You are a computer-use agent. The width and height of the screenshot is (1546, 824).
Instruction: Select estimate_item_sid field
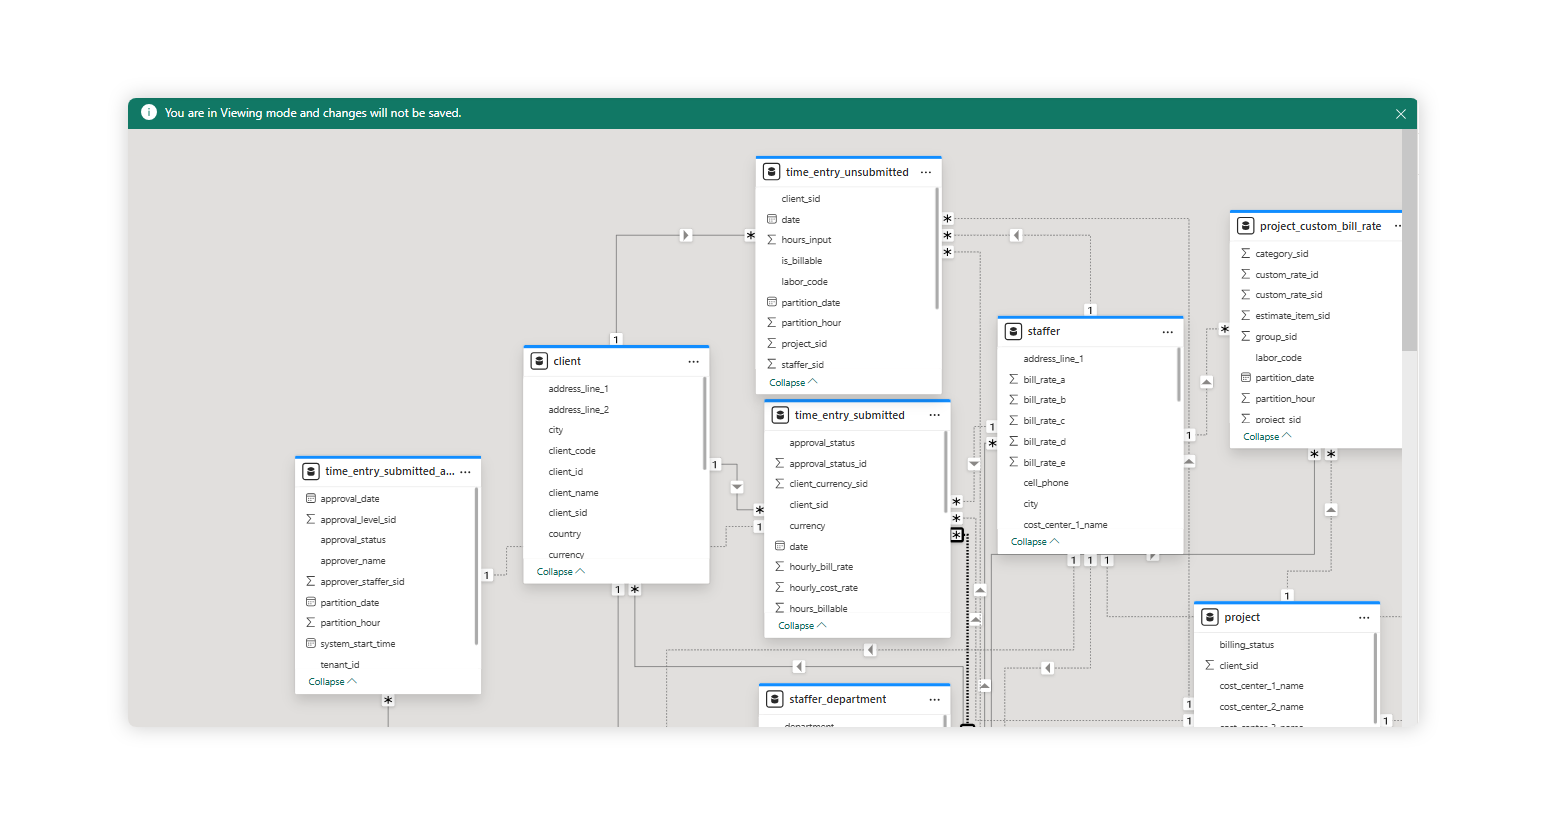click(x=1292, y=316)
